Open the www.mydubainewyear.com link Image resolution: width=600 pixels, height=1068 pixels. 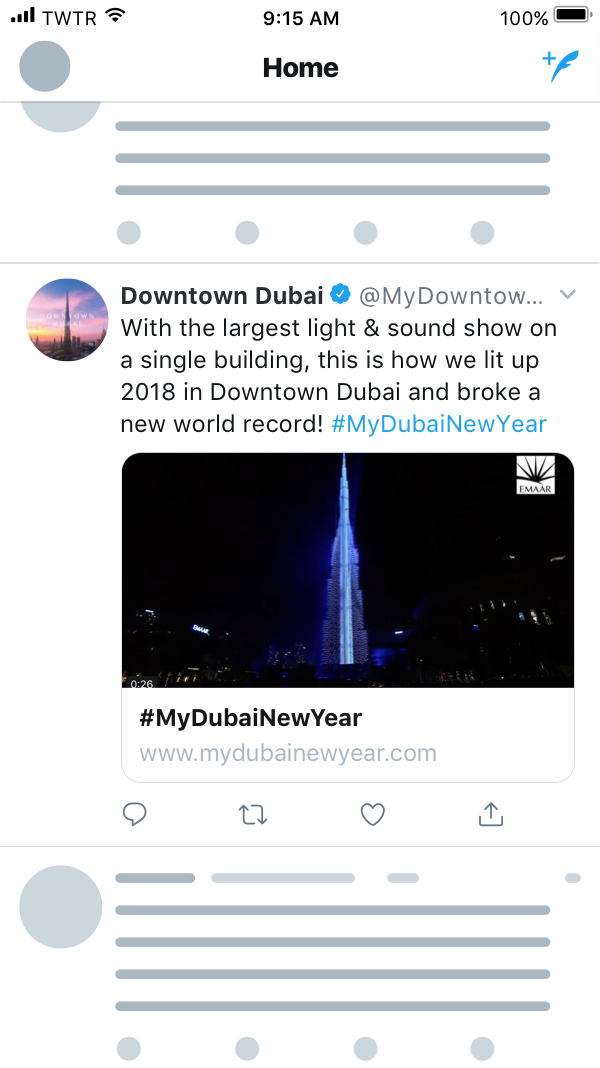(288, 753)
